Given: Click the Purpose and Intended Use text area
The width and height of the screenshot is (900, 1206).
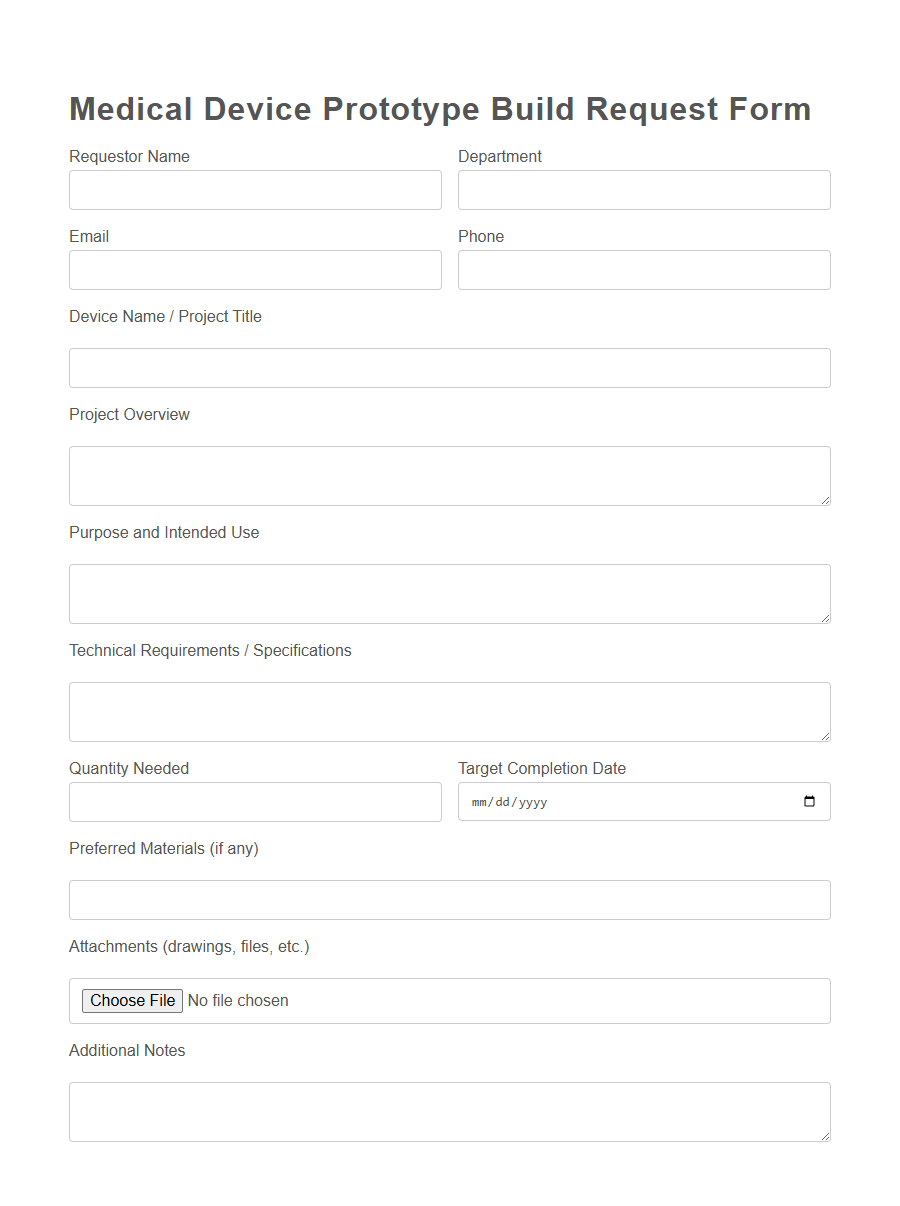Looking at the screenshot, I should point(449,593).
